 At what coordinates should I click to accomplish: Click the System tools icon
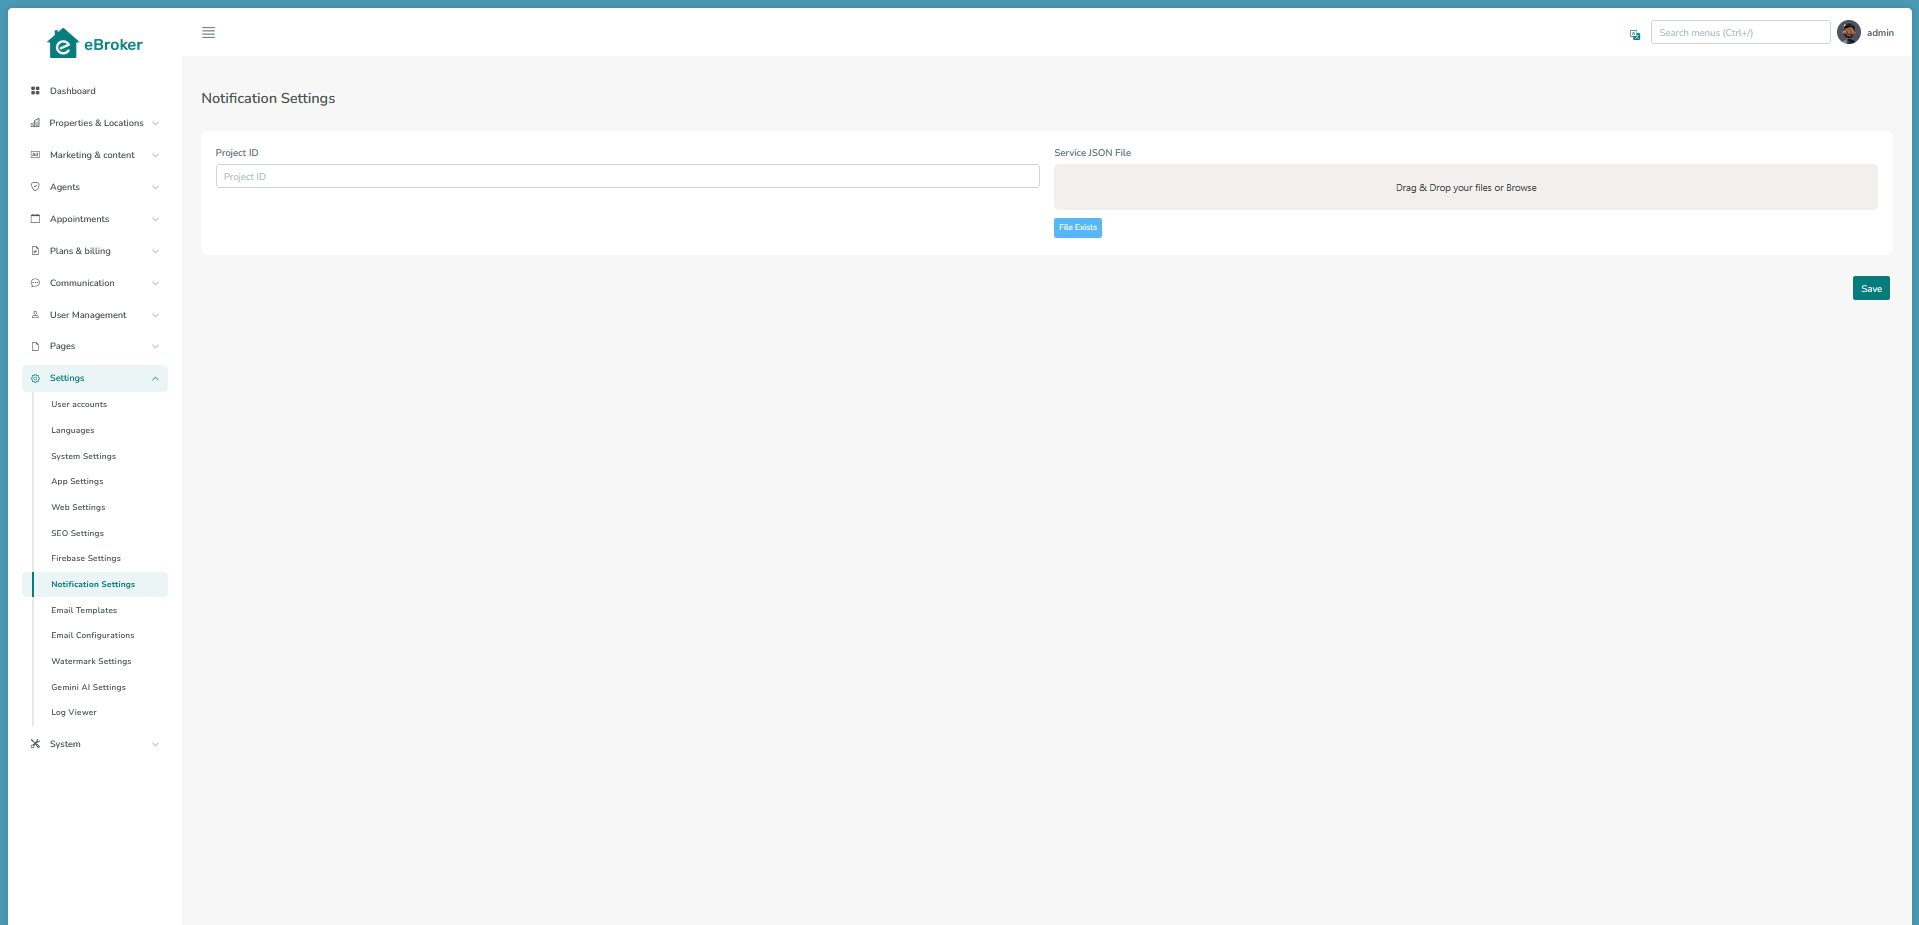coord(35,744)
